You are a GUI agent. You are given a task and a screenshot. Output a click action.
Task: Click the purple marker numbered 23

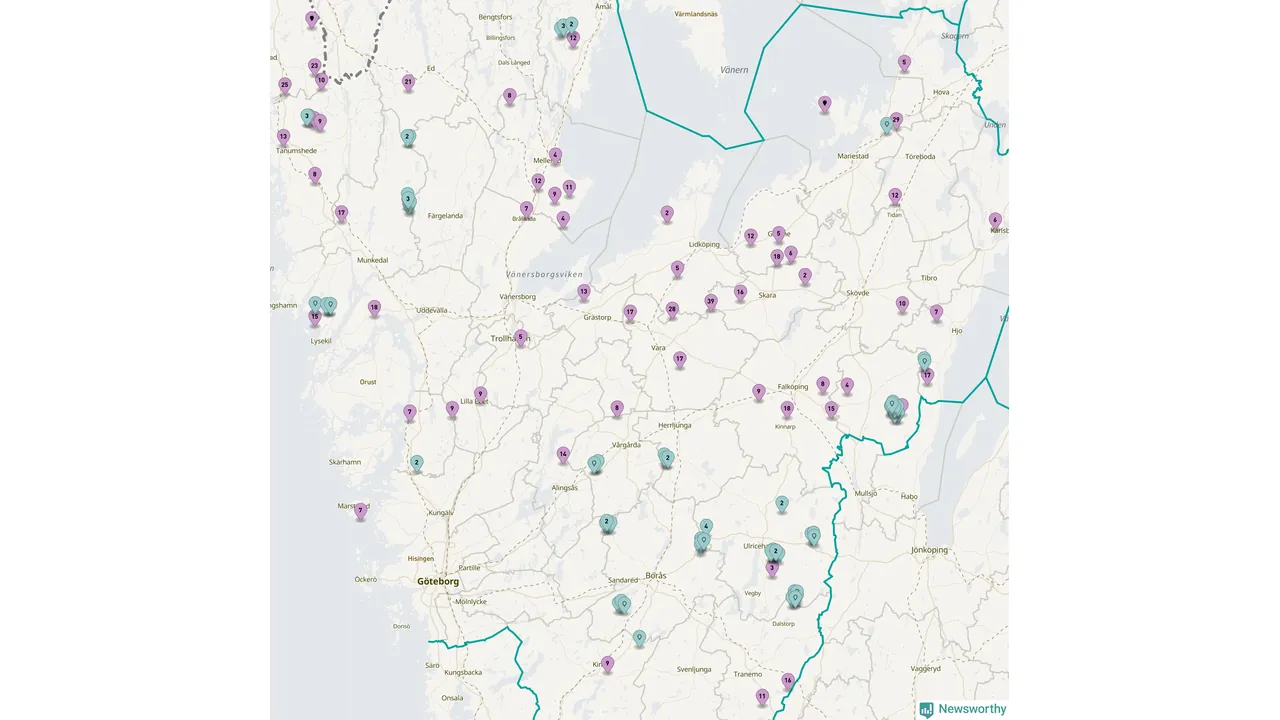coord(314,66)
